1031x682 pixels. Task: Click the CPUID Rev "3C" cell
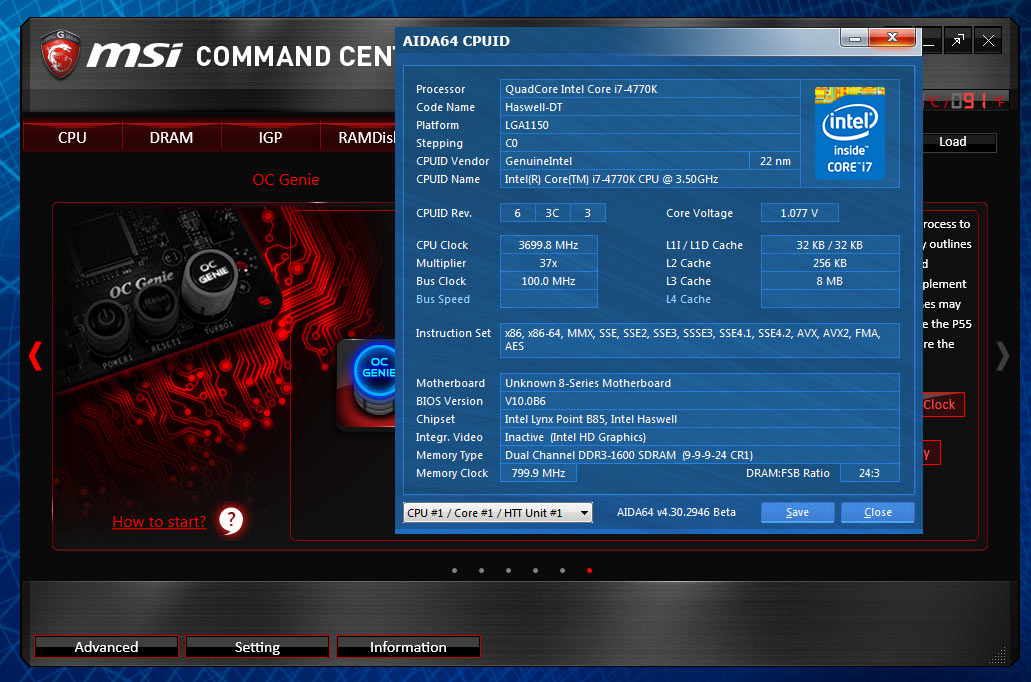552,213
